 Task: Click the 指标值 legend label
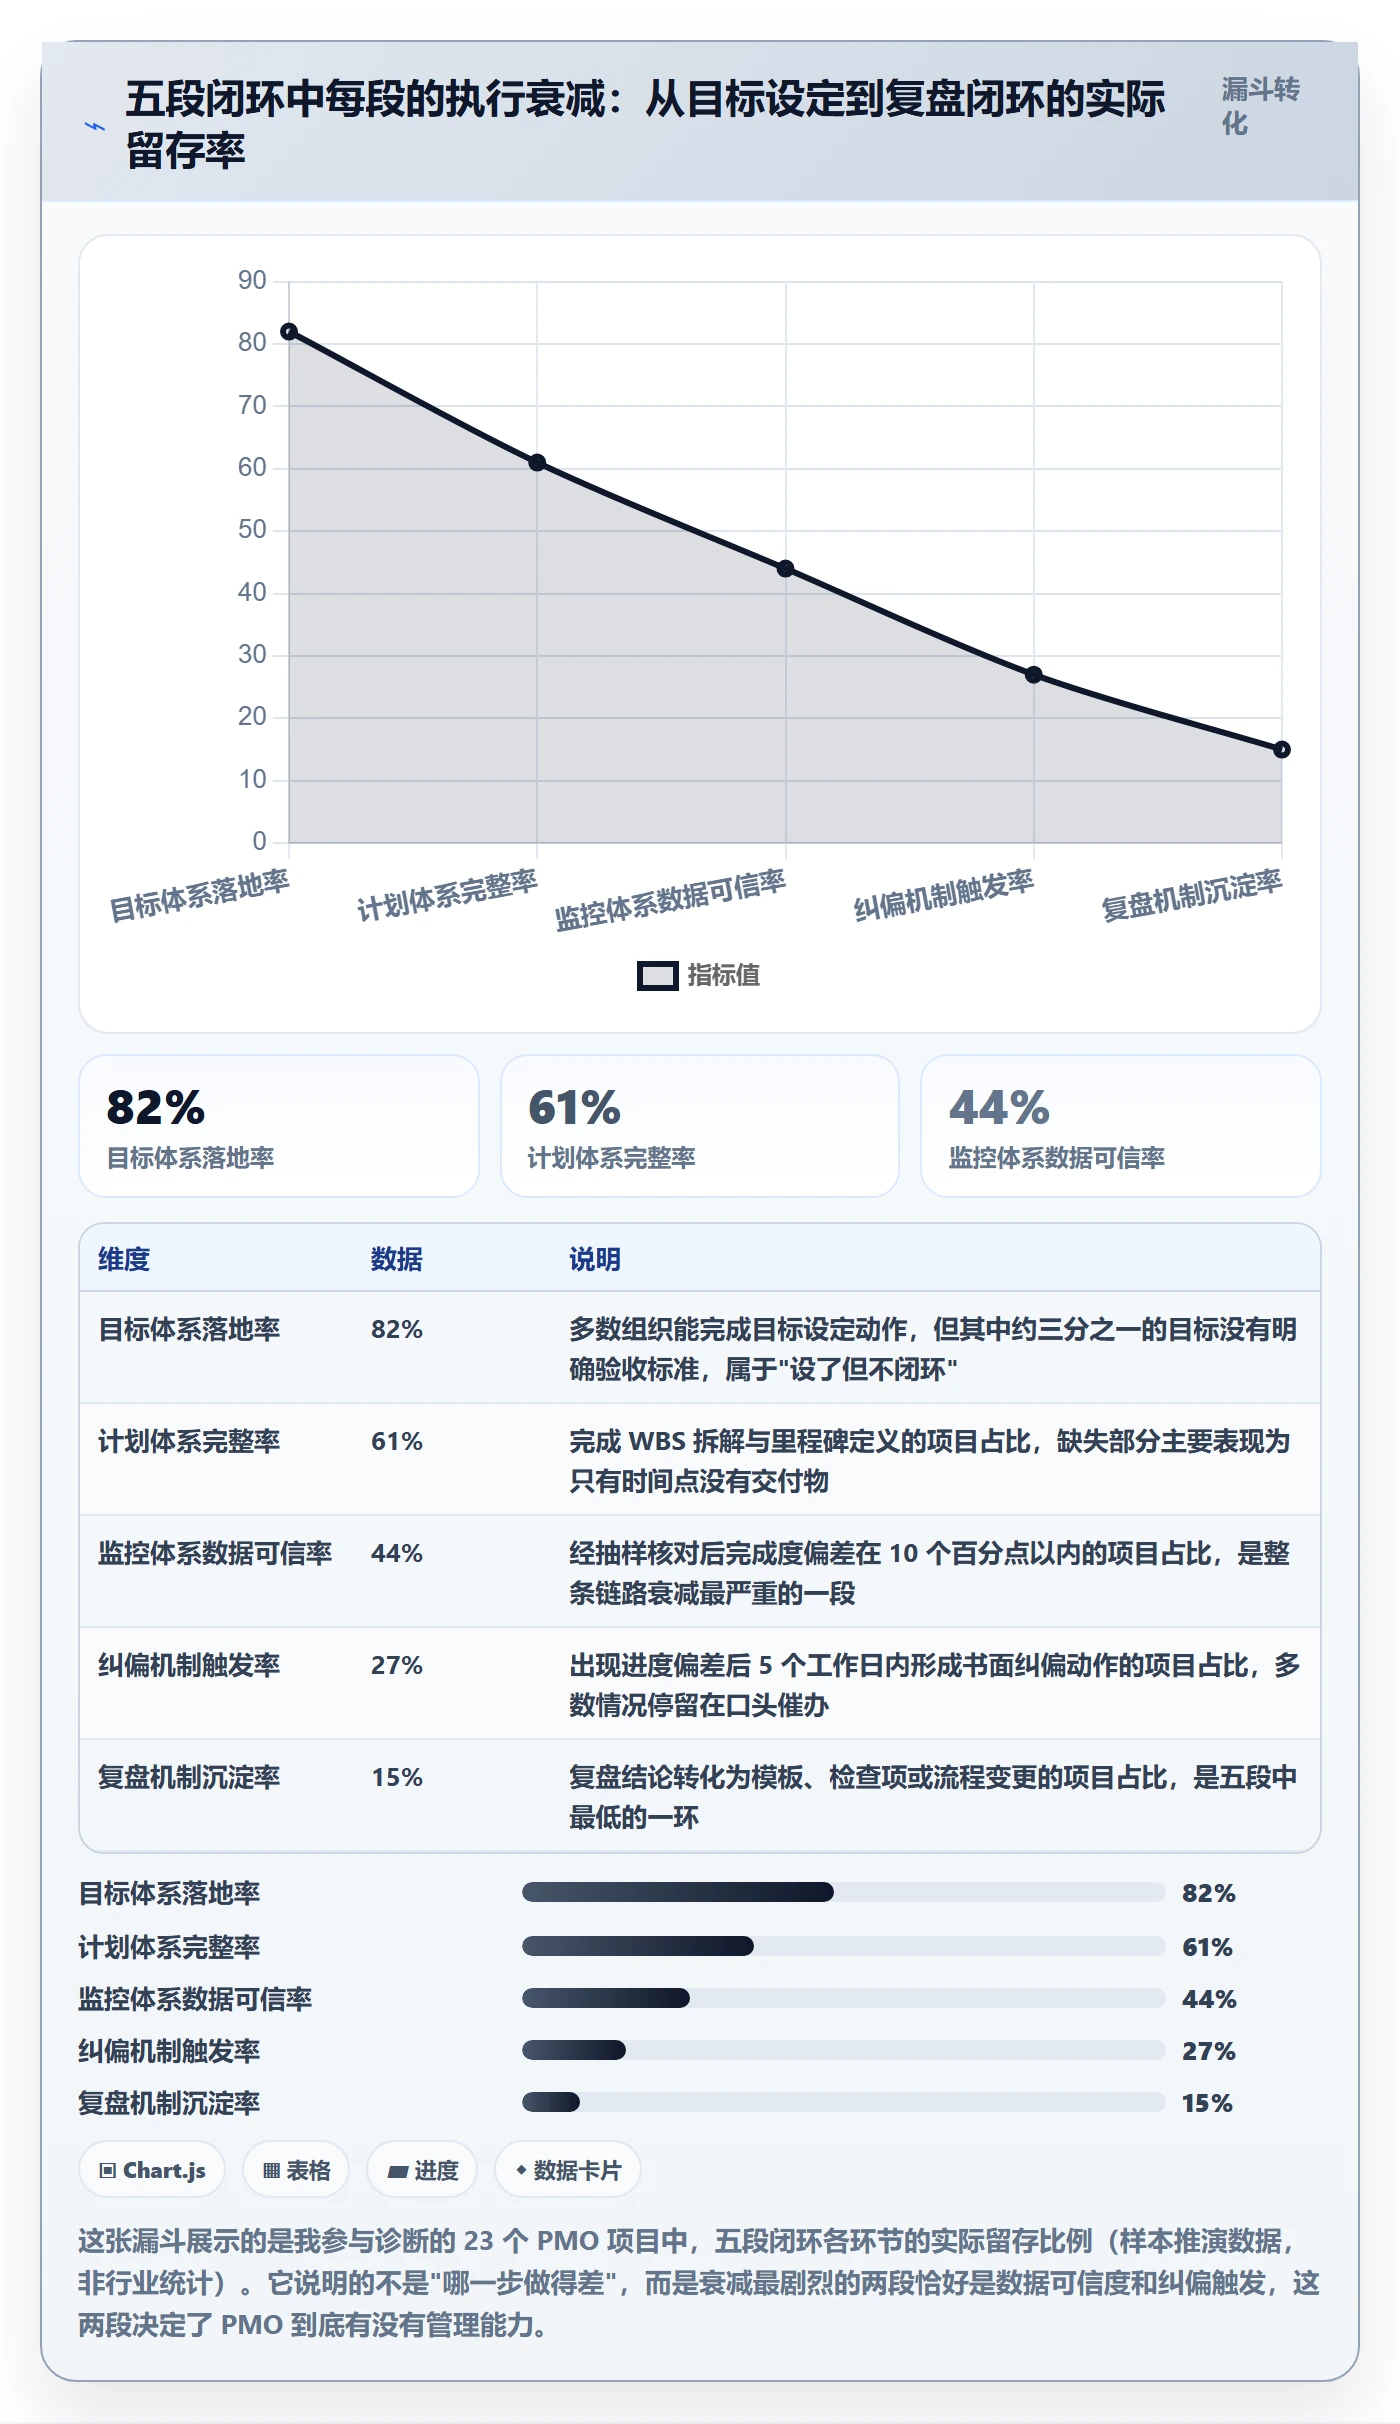(x=723, y=976)
